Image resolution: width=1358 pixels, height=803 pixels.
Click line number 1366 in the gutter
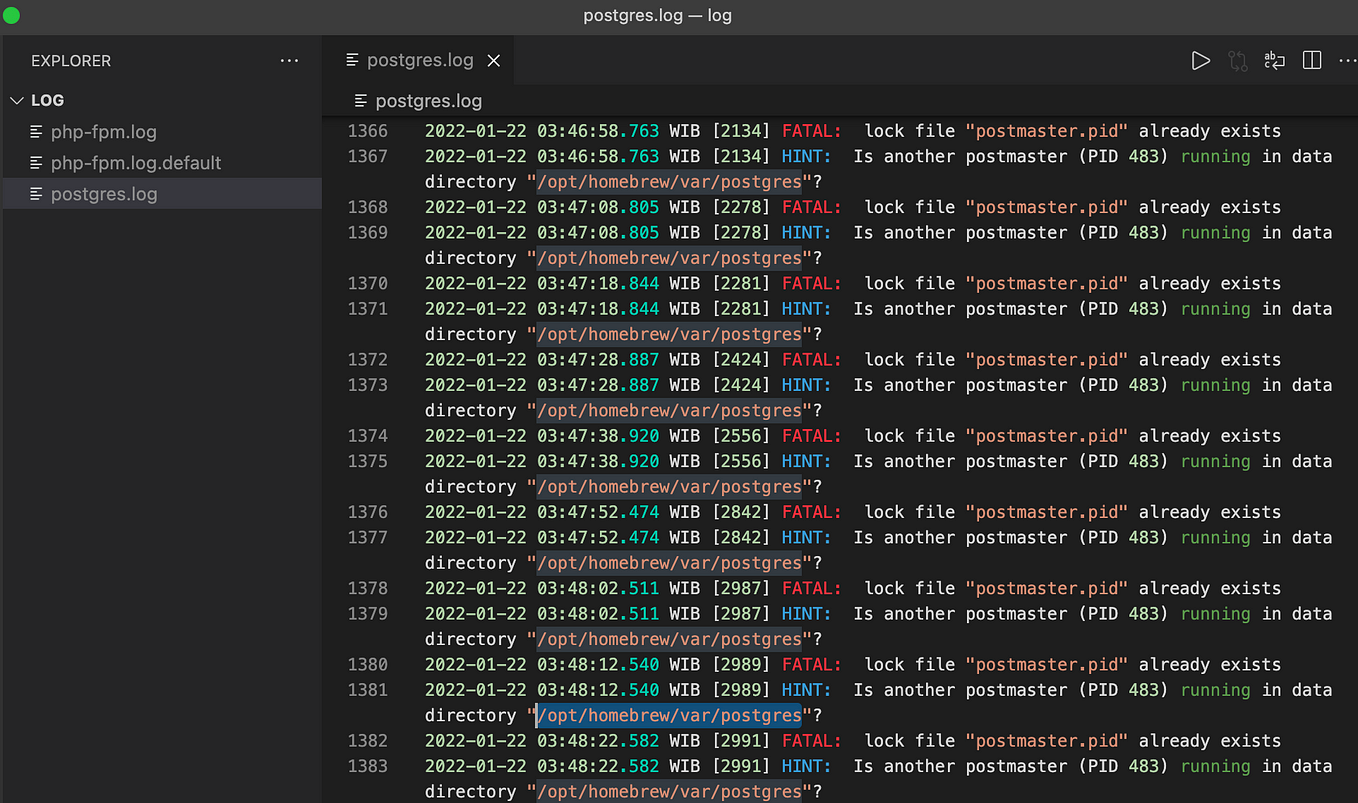pos(367,131)
